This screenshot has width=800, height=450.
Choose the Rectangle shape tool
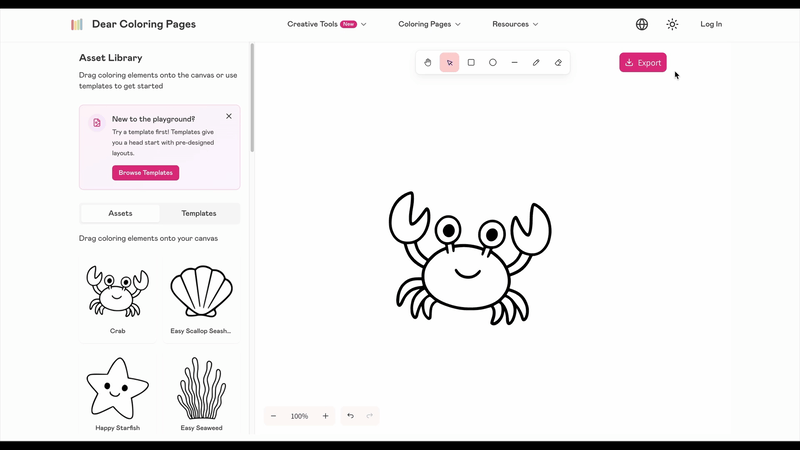pos(471,62)
